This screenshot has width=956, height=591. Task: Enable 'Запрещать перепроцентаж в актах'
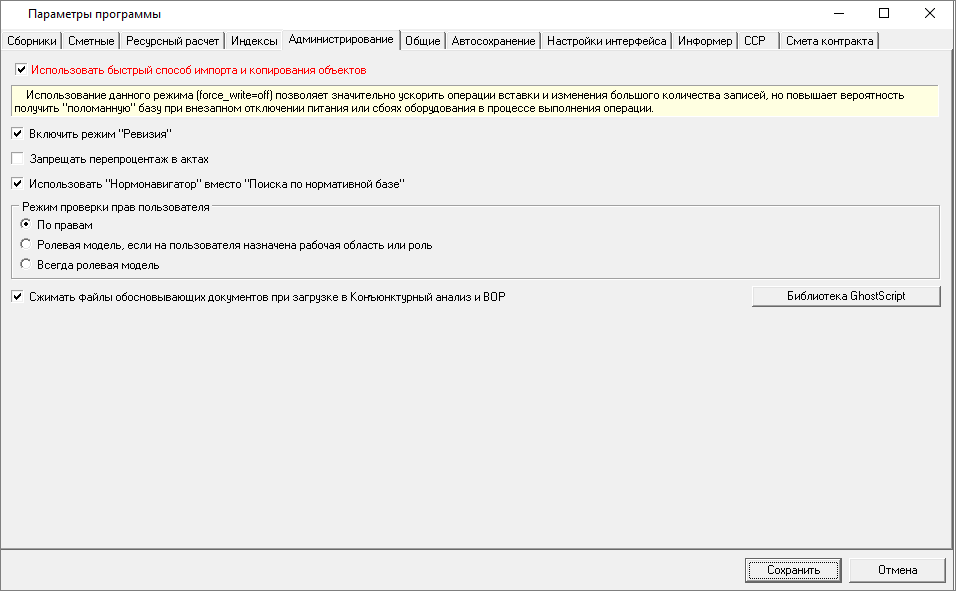tap(17, 157)
